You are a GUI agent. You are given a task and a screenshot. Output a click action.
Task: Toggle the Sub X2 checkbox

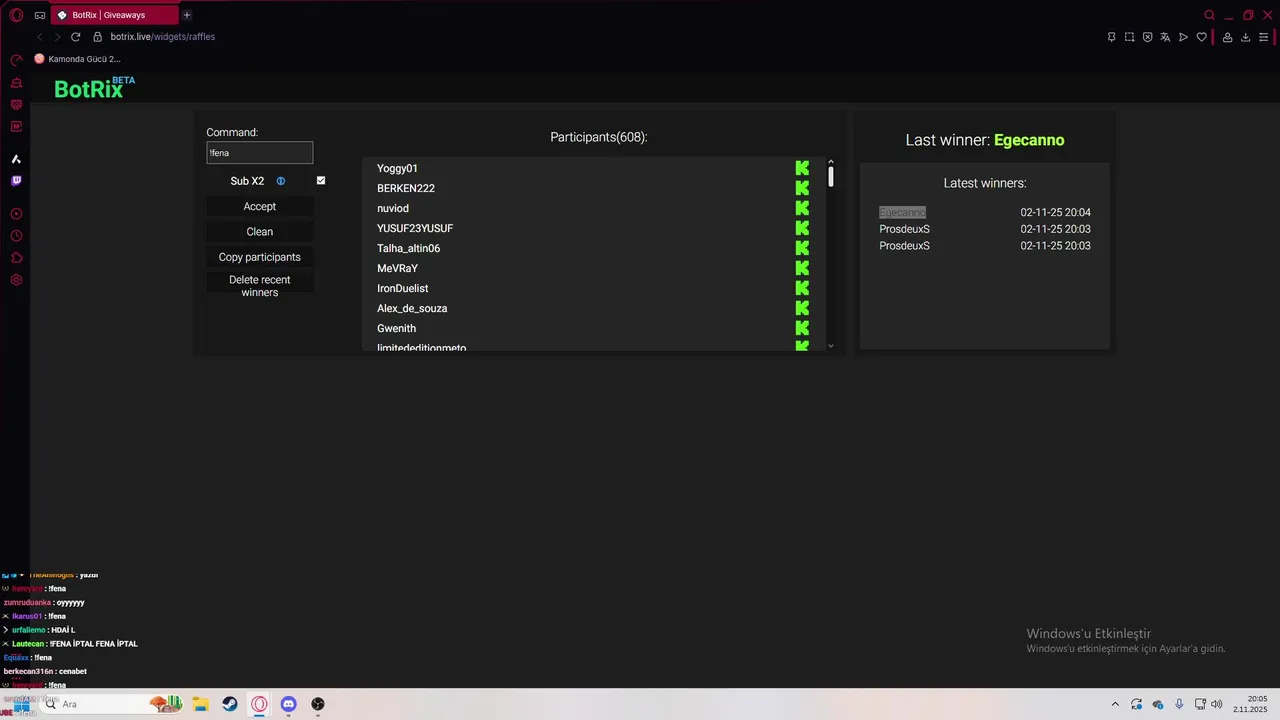click(x=321, y=181)
